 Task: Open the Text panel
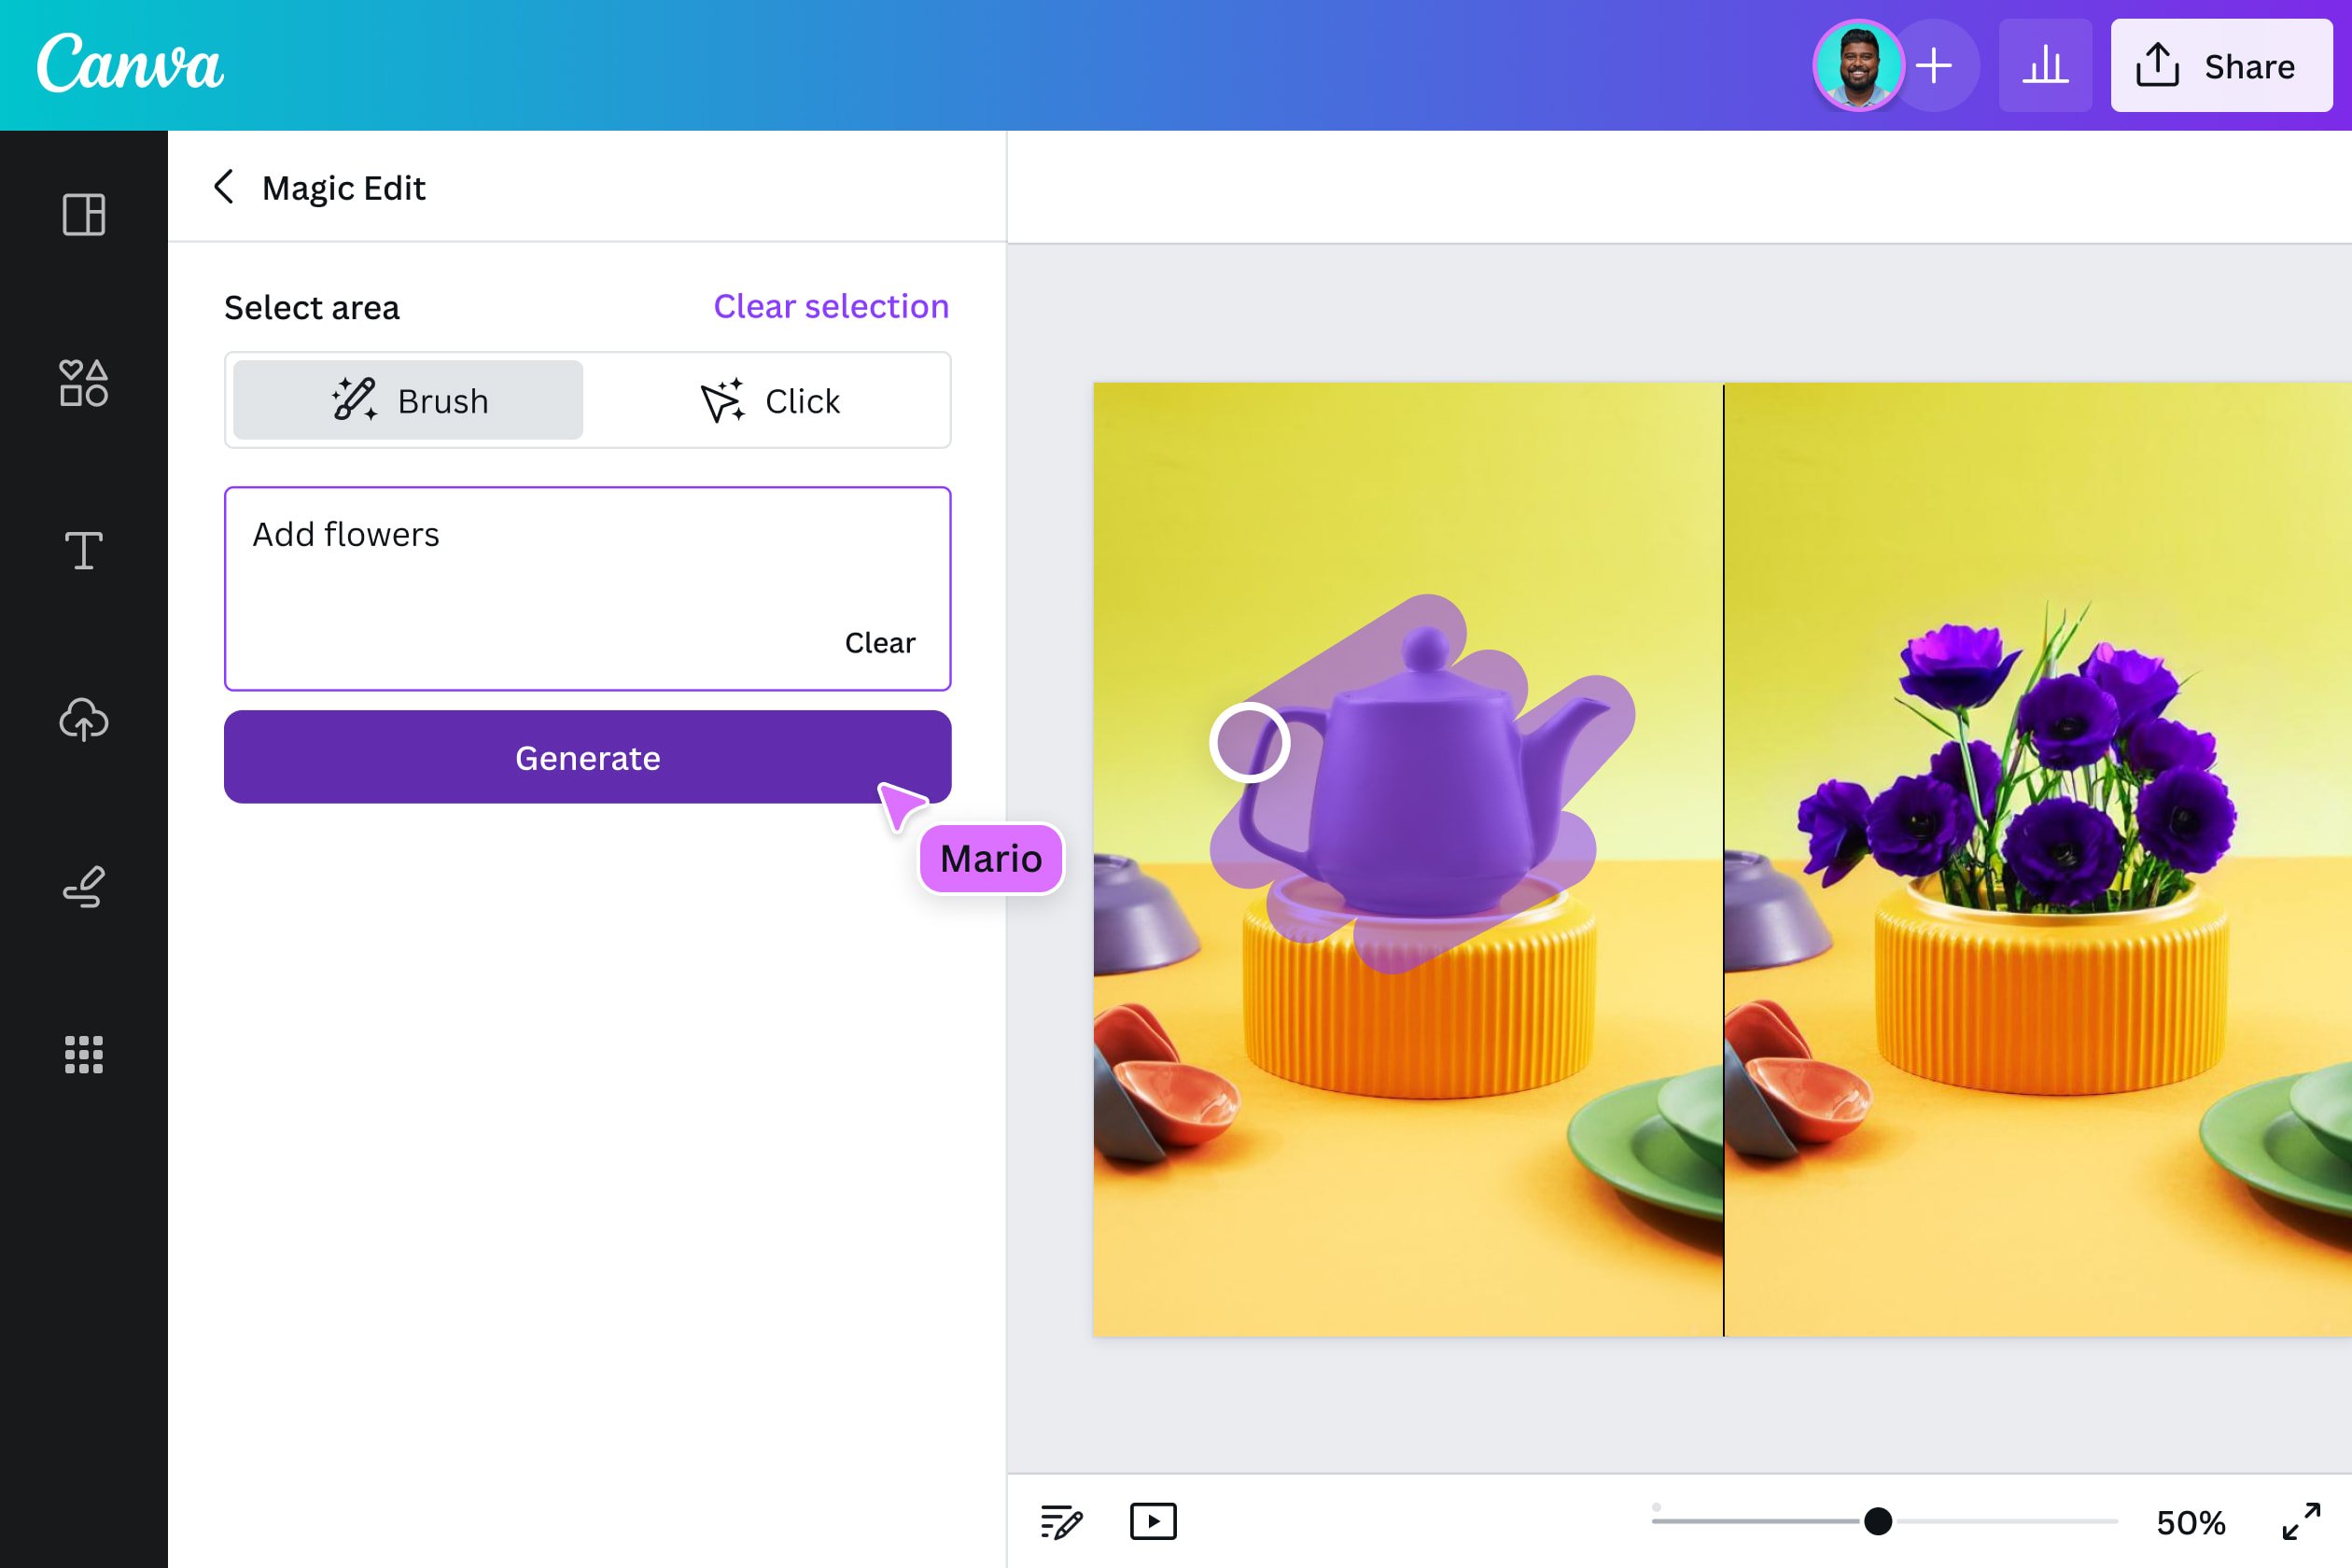[x=83, y=551]
